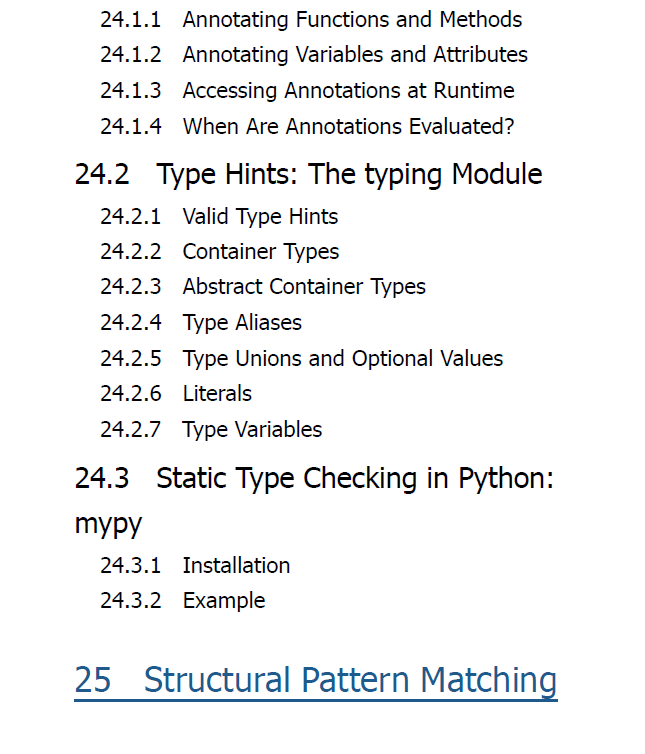Screen dimensions: 645x754
Task: Open 24.1.3 Accessing Annotations at Runtime
Action: pyautogui.click(x=307, y=90)
